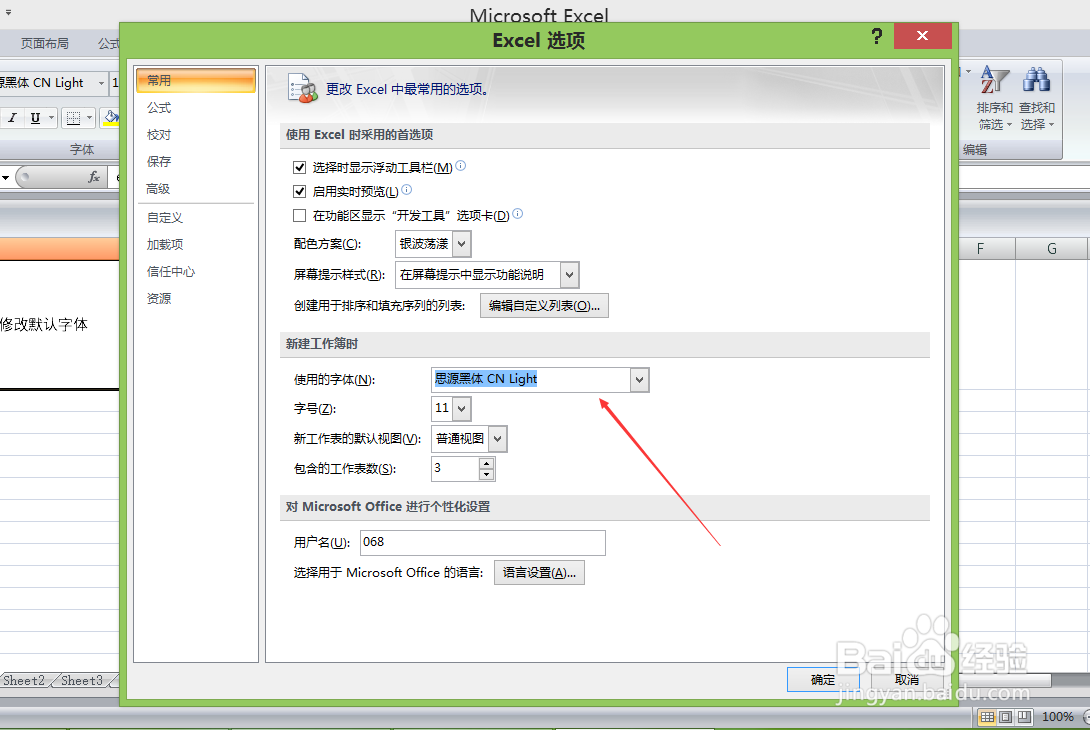The height and width of the screenshot is (730, 1090).
Task: Click the horizontal scrollbar thumb of worksheet
Action: pos(1004,680)
